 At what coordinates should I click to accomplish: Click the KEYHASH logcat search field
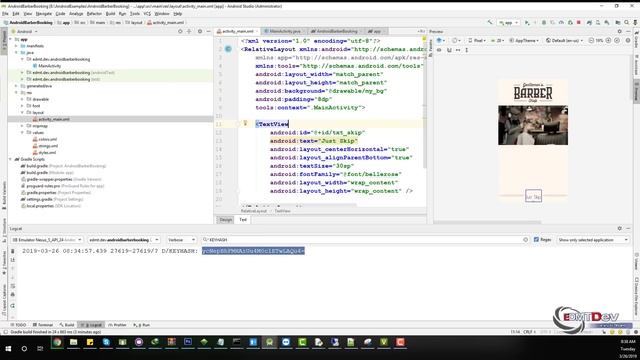click(366, 240)
